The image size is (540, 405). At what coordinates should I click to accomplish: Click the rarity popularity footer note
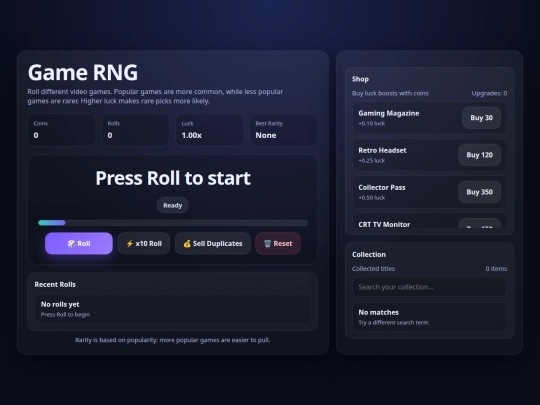tap(173, 340)
